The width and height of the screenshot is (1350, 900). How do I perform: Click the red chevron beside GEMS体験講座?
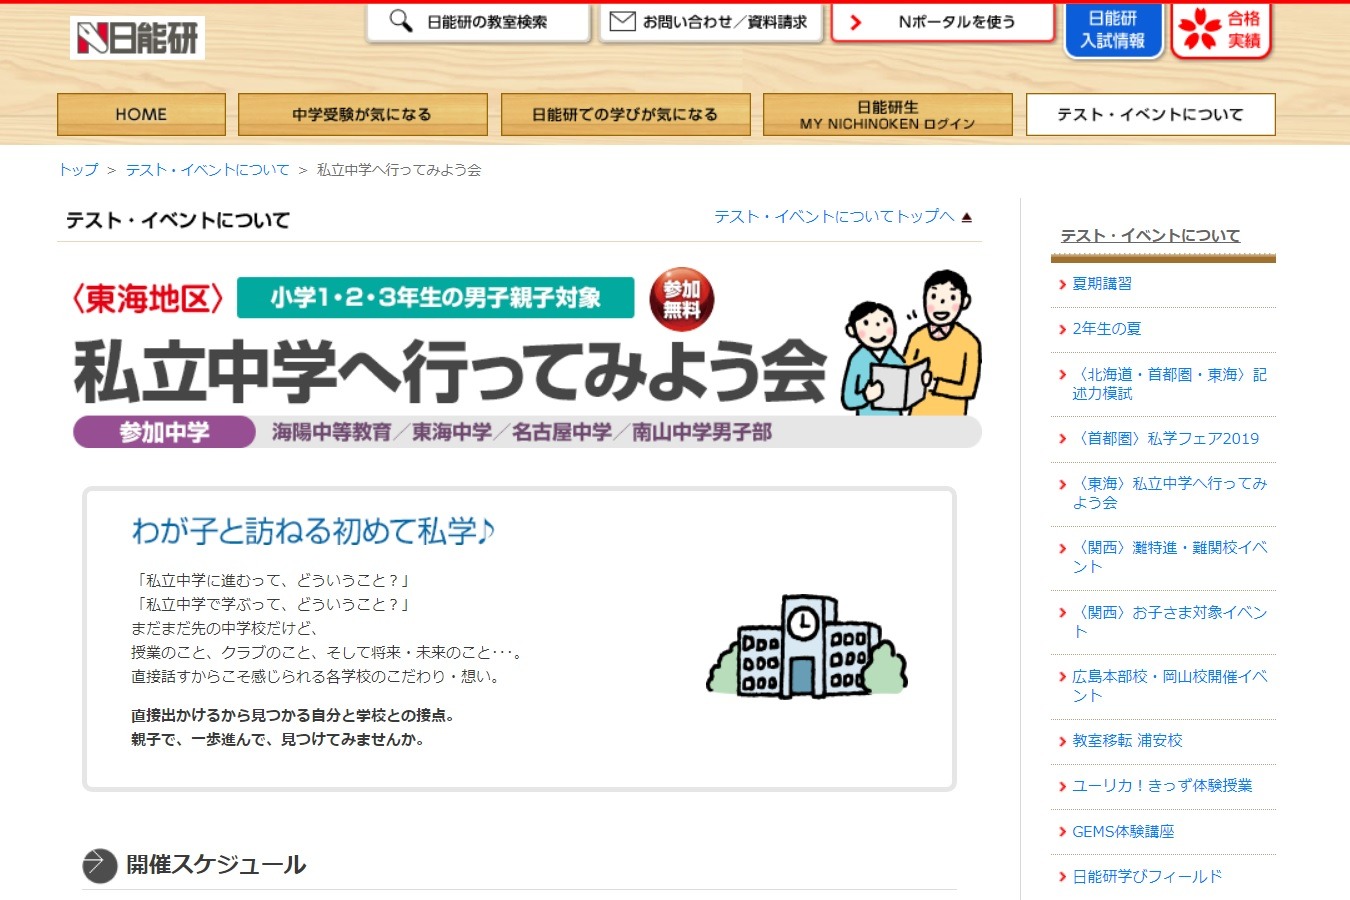point(1062,833)
